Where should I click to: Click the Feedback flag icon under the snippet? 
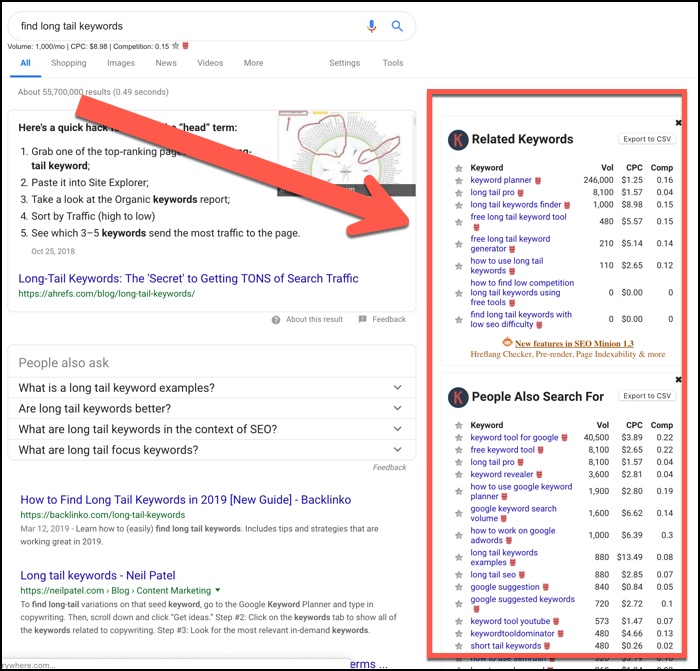coord(362,319)
